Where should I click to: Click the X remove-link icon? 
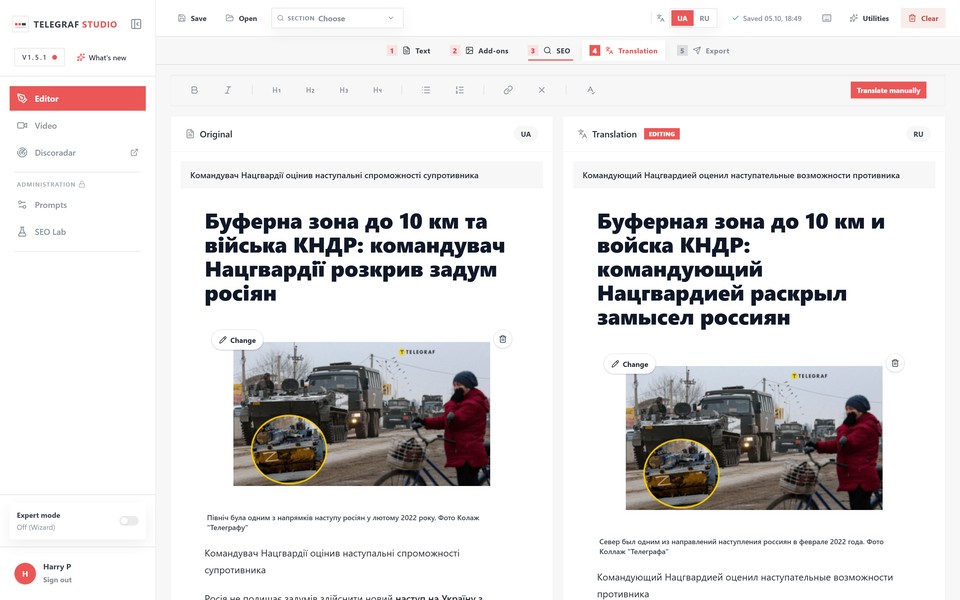[542, 90]
